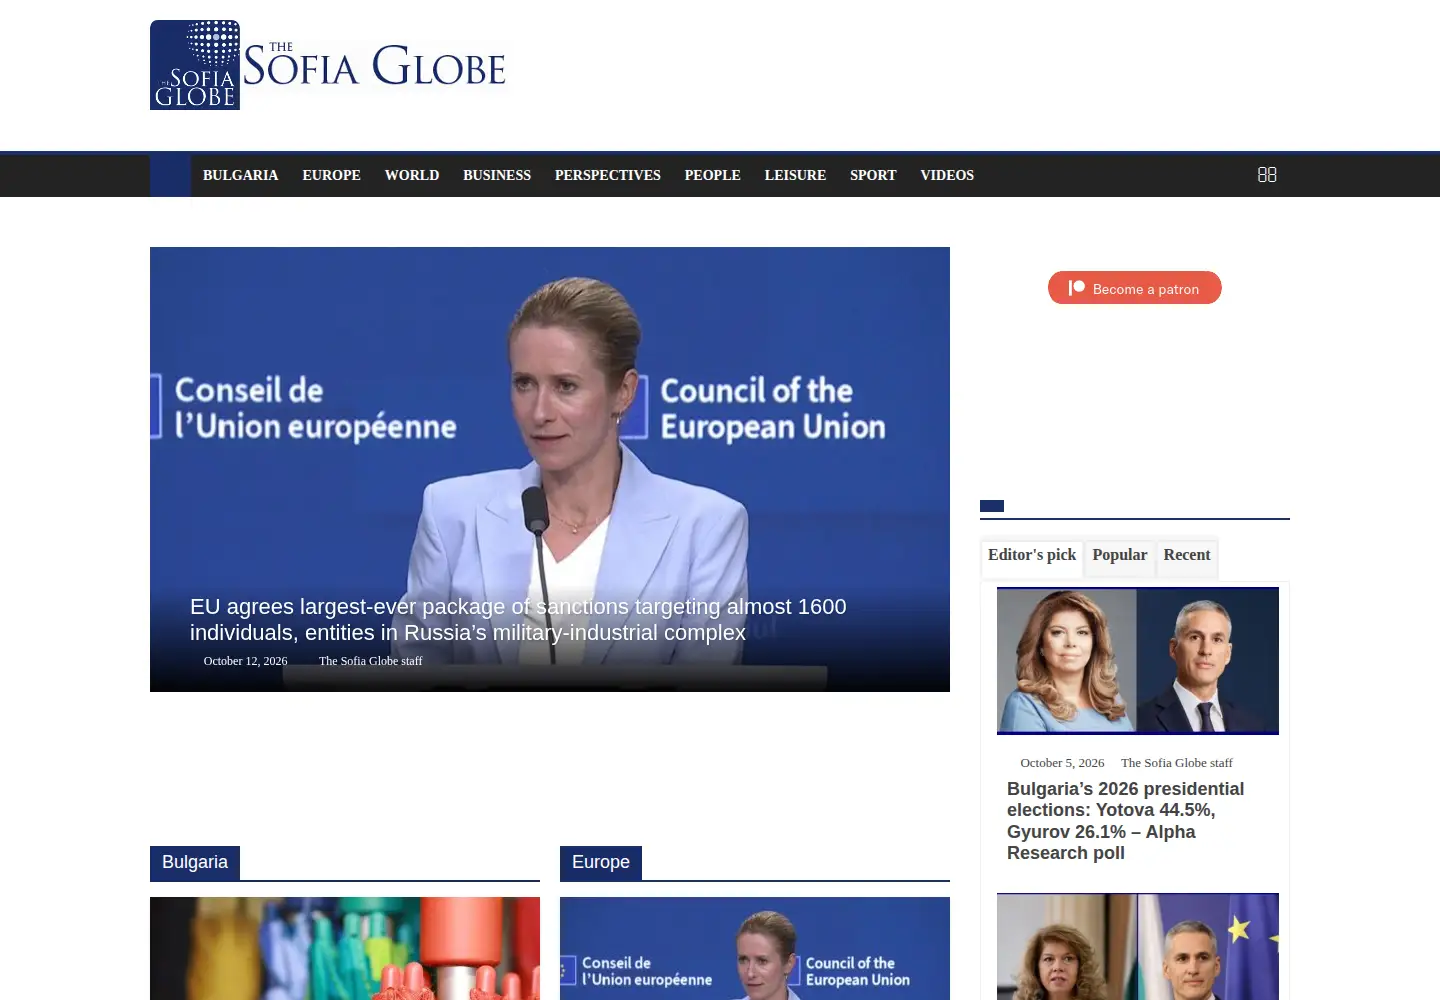The height and width of the screenshot is (1000, 1440).
Task: Click the October 12, 2026 date
Action: [245, 661]
